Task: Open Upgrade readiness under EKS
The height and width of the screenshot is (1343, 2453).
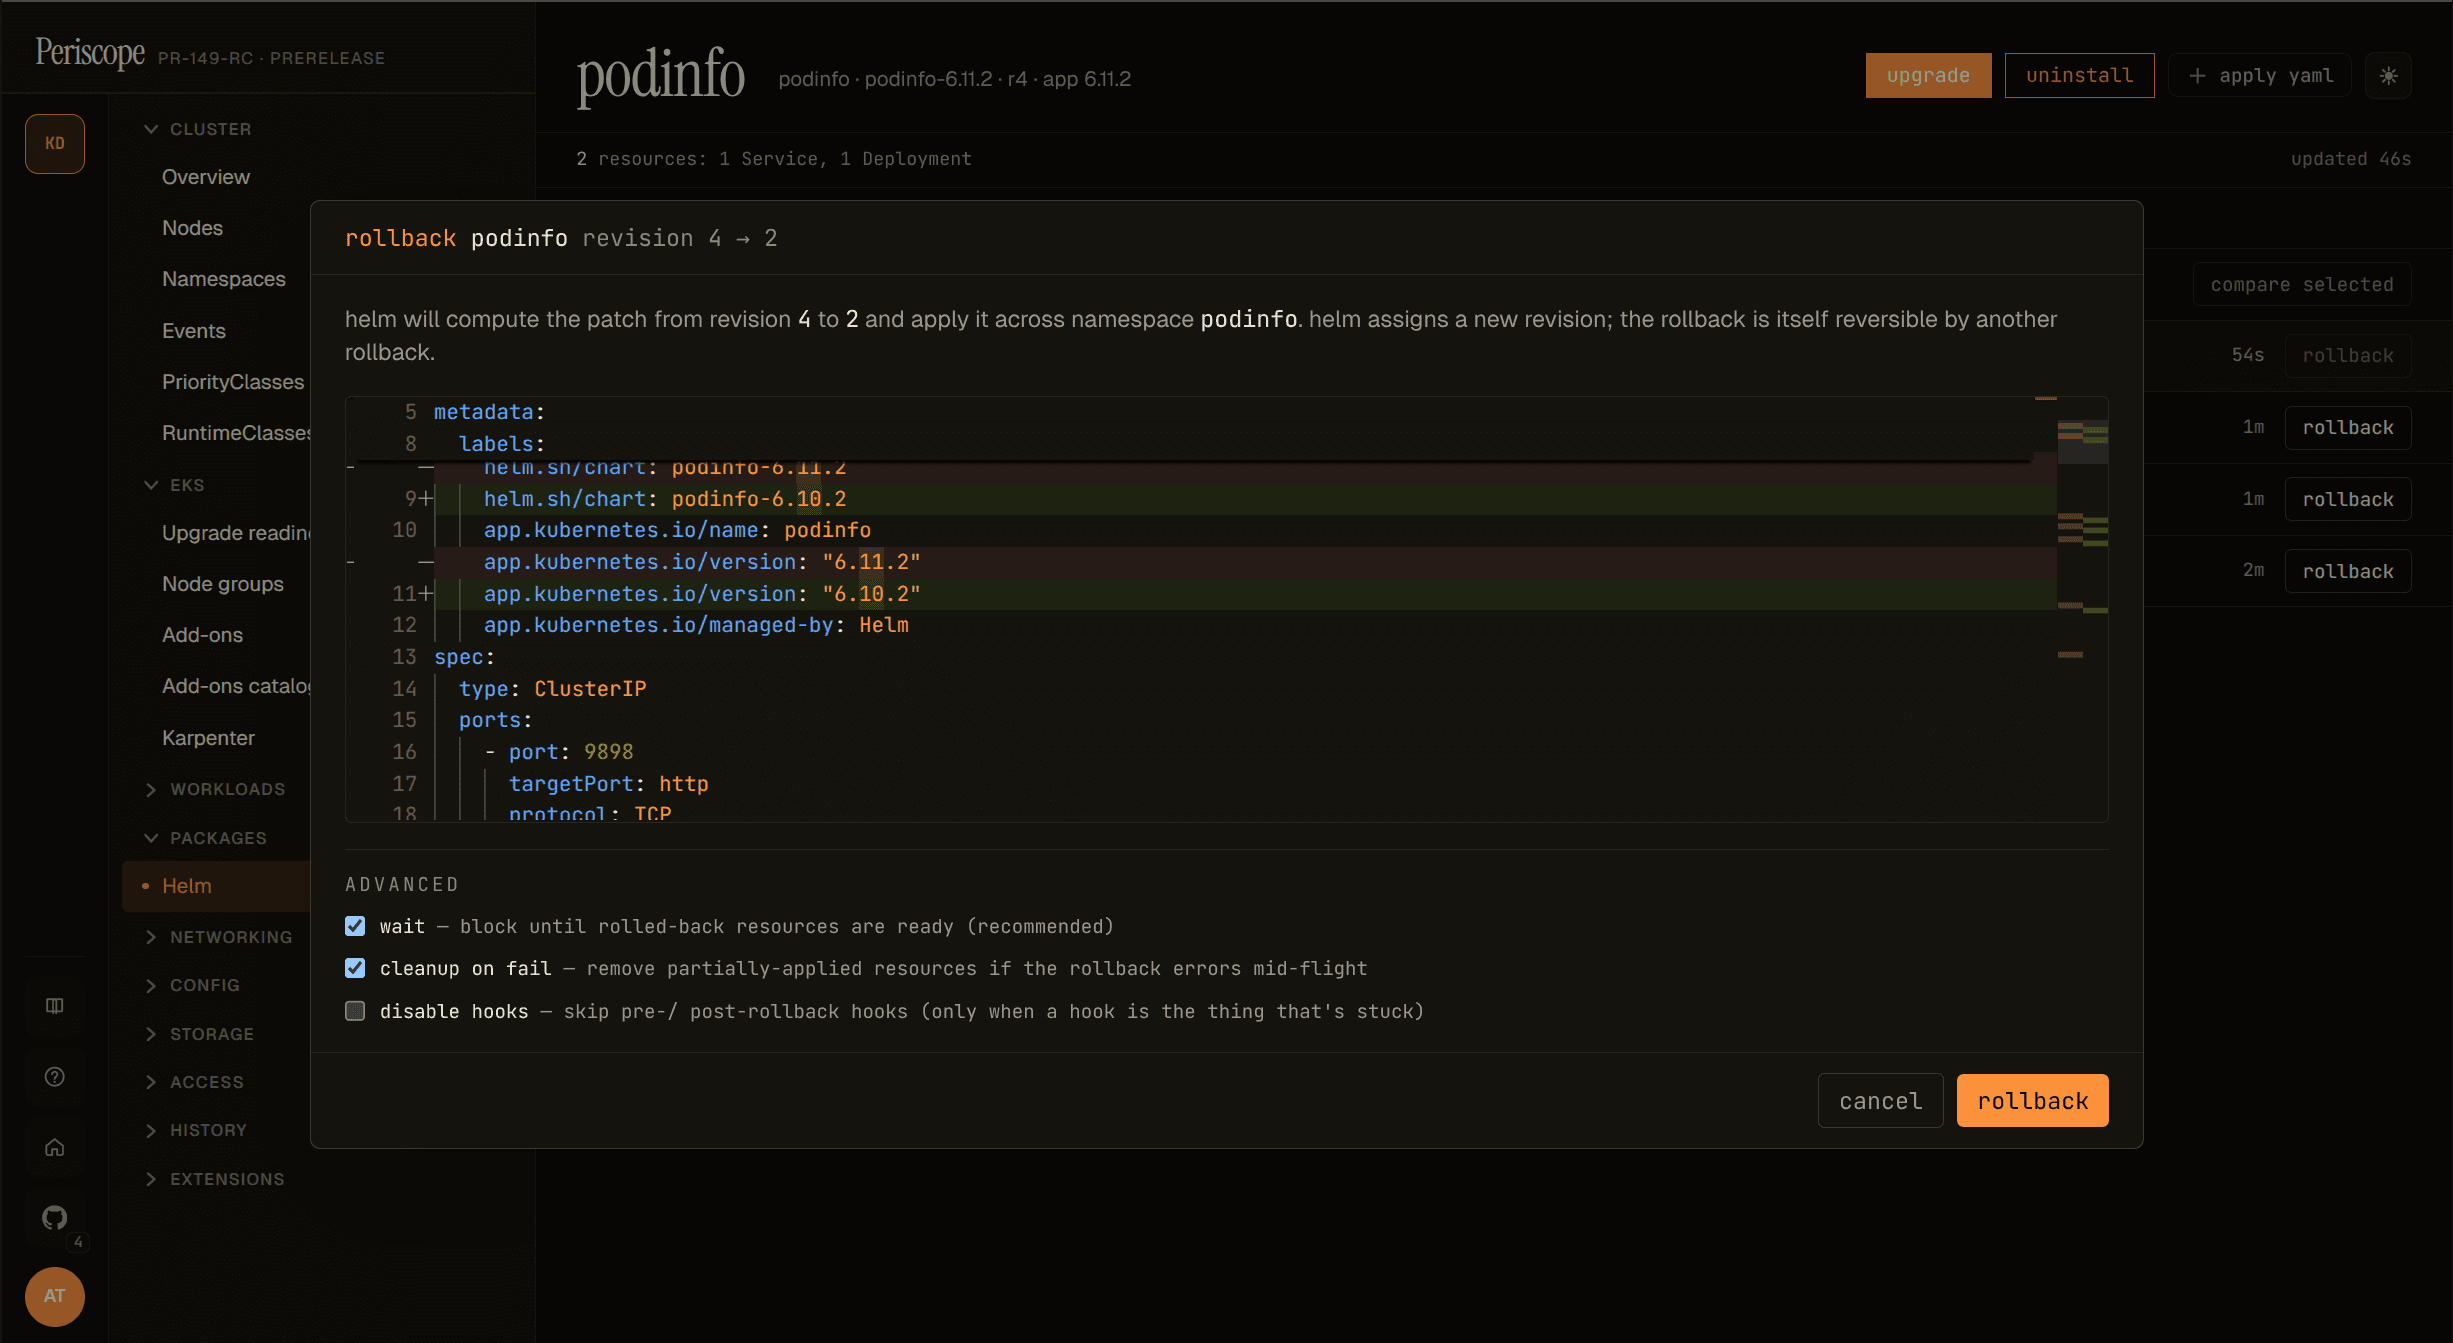Action: pos(236,533)
